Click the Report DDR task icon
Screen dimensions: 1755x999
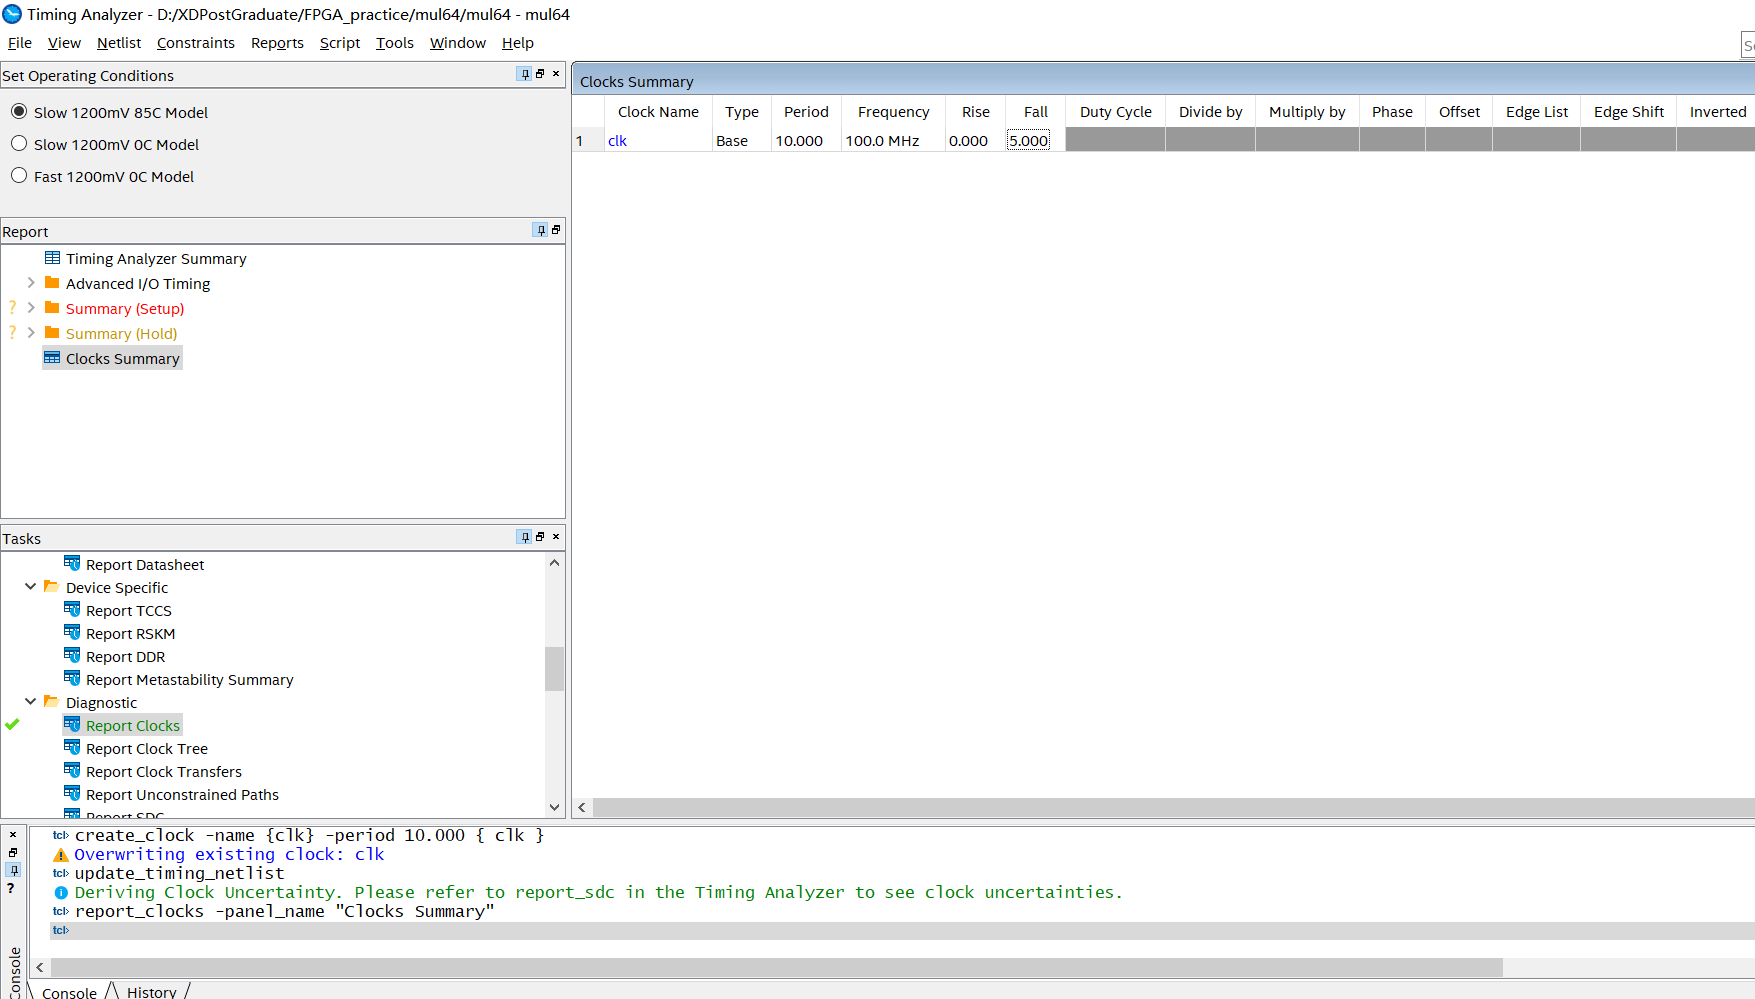click(x=72, y=656)
